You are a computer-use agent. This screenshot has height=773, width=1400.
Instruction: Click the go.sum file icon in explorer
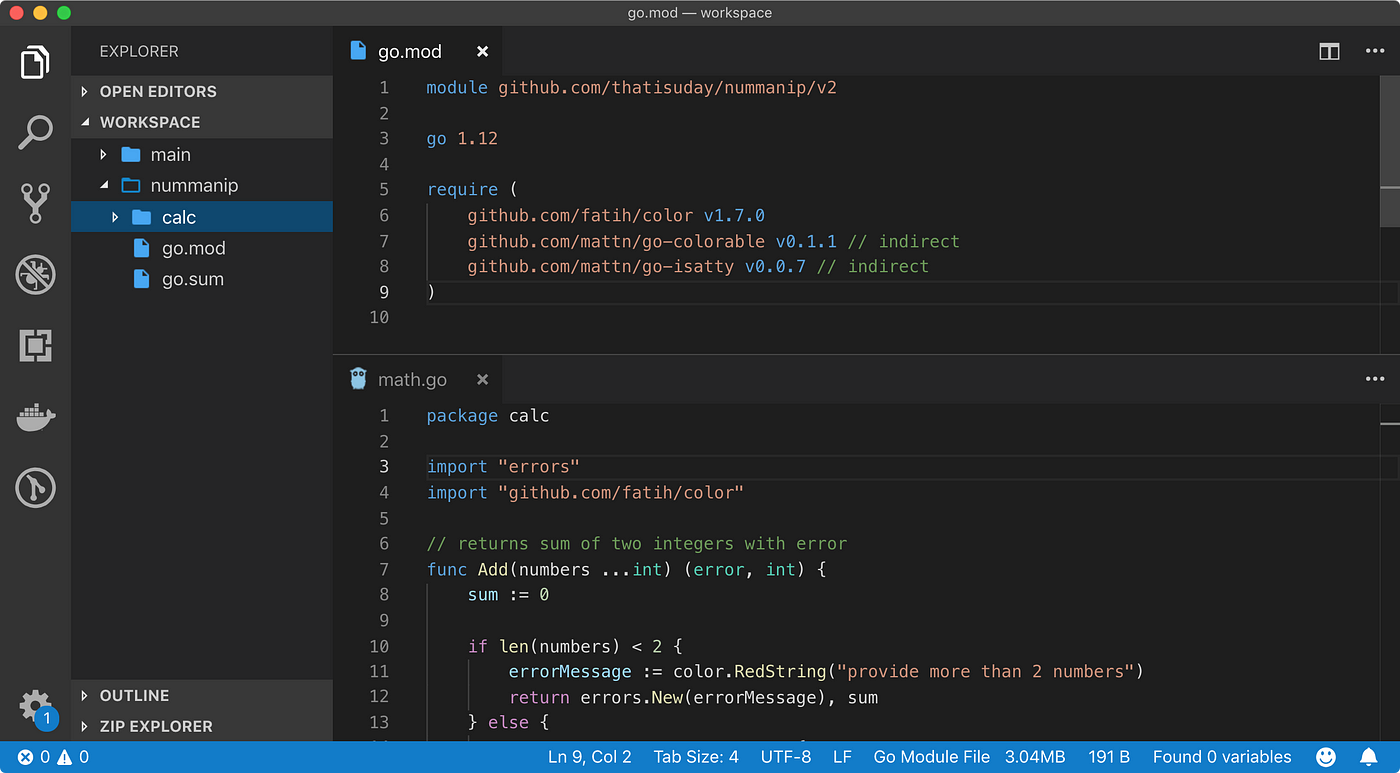point(141,279)
